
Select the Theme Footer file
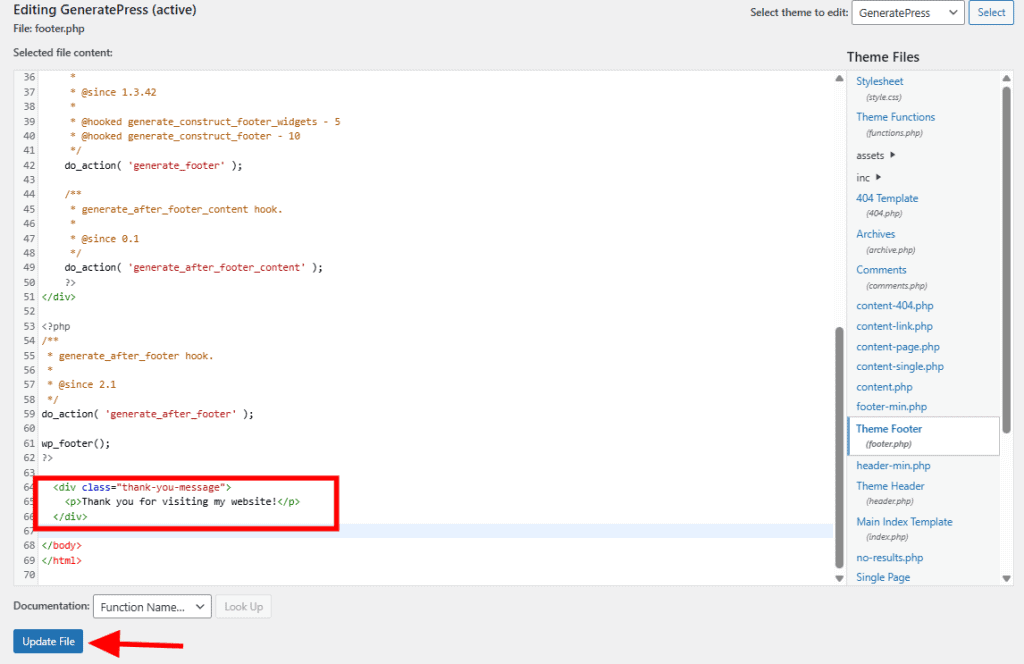coord(889,429)
